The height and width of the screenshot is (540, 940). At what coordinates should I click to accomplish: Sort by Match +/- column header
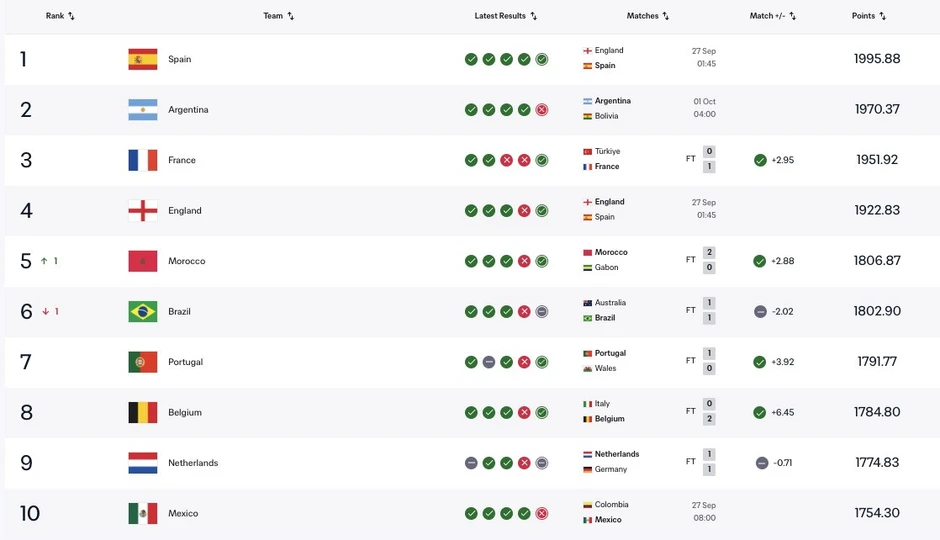pyautogui.click(x=773, y=16)
